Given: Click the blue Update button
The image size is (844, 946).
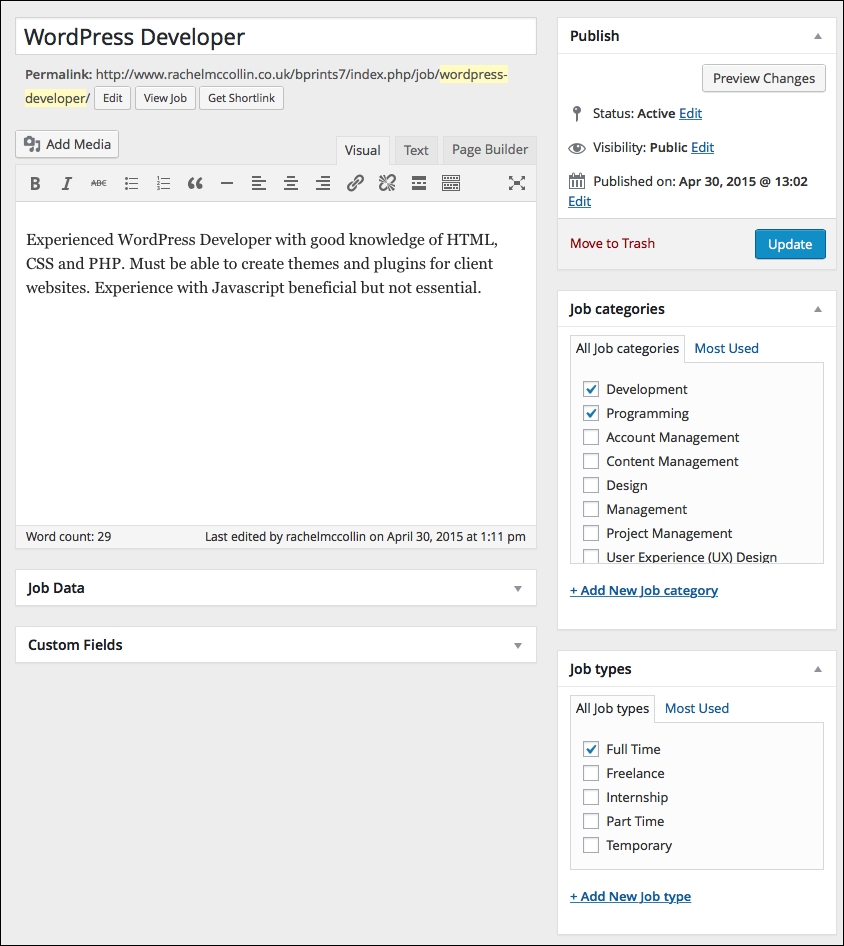Looking at the screenshot, I should tap(790, 244).
